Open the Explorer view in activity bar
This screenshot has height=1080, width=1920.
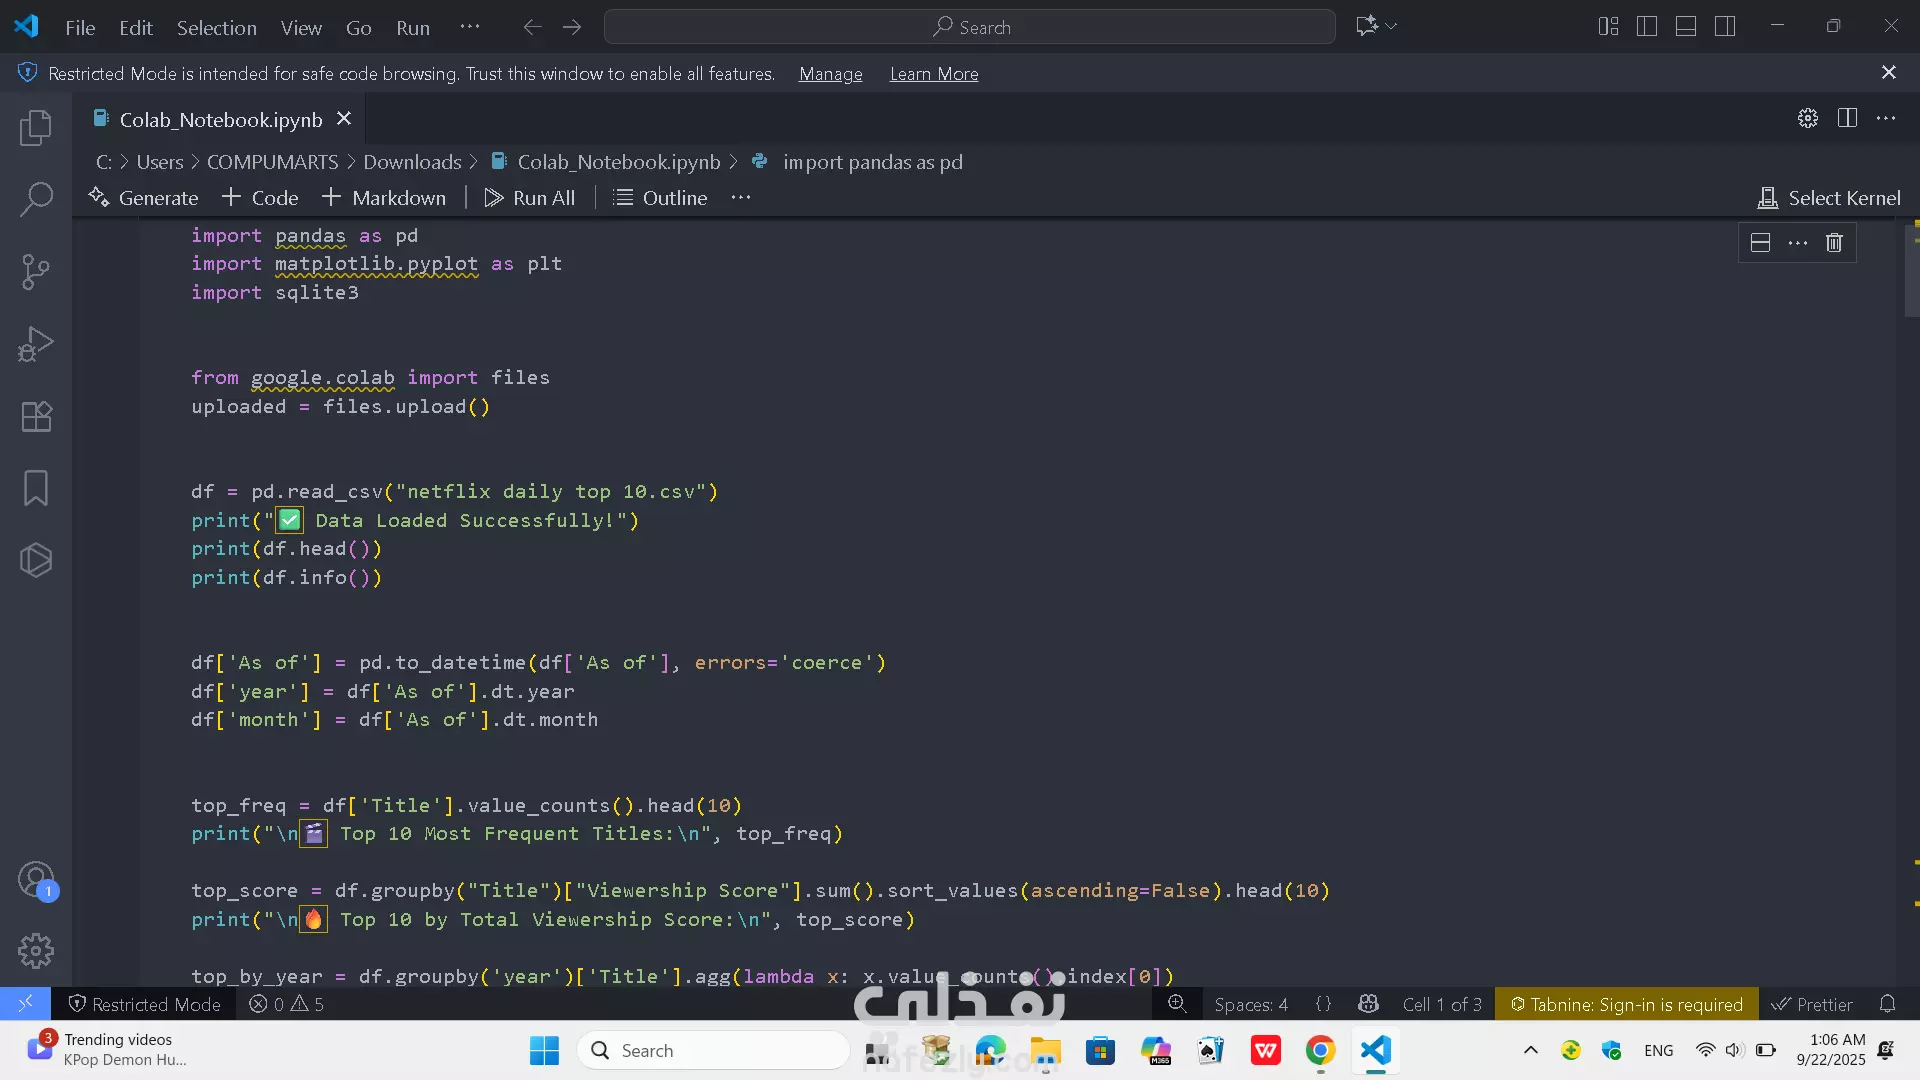(x=36, y=127)
